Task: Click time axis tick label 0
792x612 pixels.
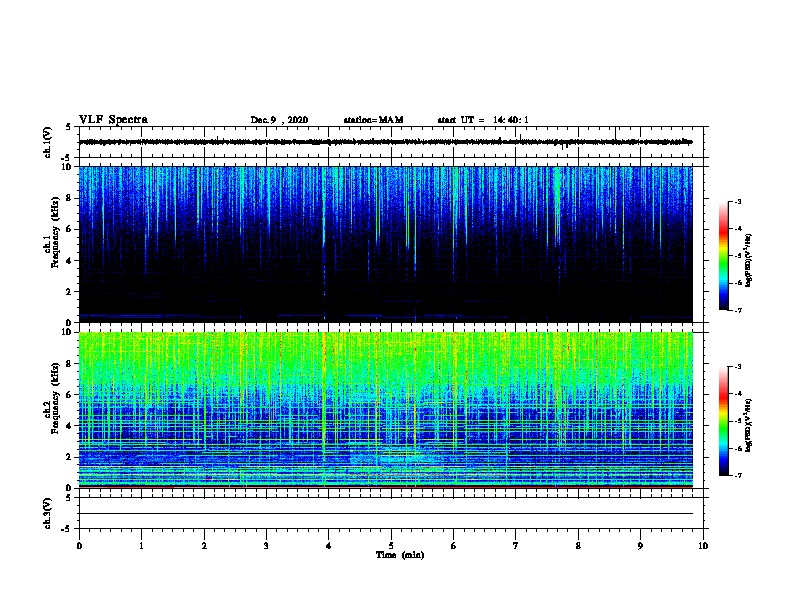Action: (x=79, y=546)
